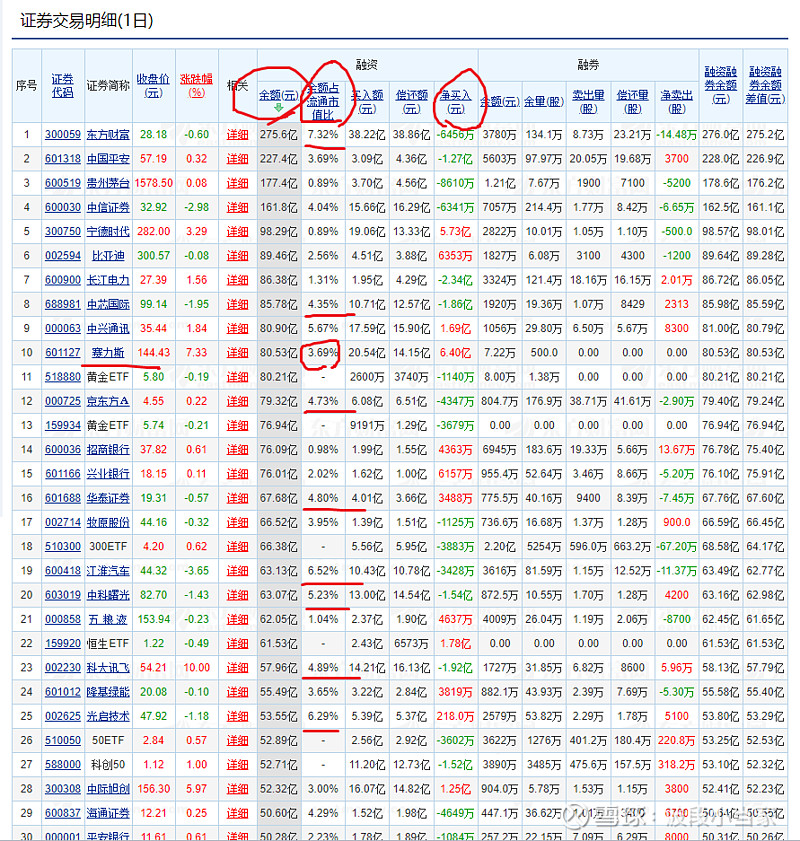Sort by 偿还额(元) column header

click(x=412, y=101)
